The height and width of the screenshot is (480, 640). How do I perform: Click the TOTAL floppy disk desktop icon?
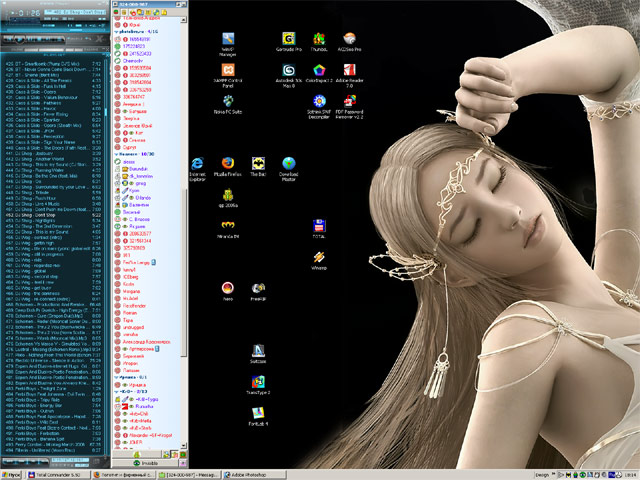click(x=319, y=229)
